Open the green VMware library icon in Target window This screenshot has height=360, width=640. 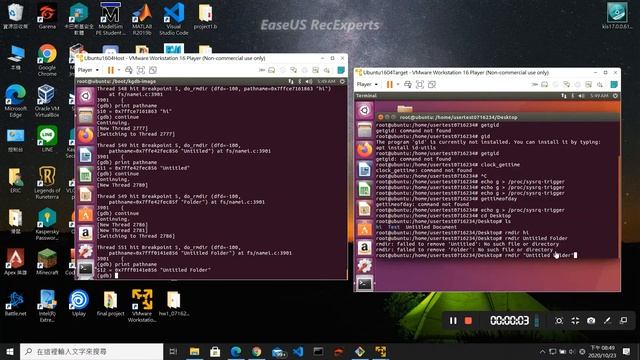614,84
